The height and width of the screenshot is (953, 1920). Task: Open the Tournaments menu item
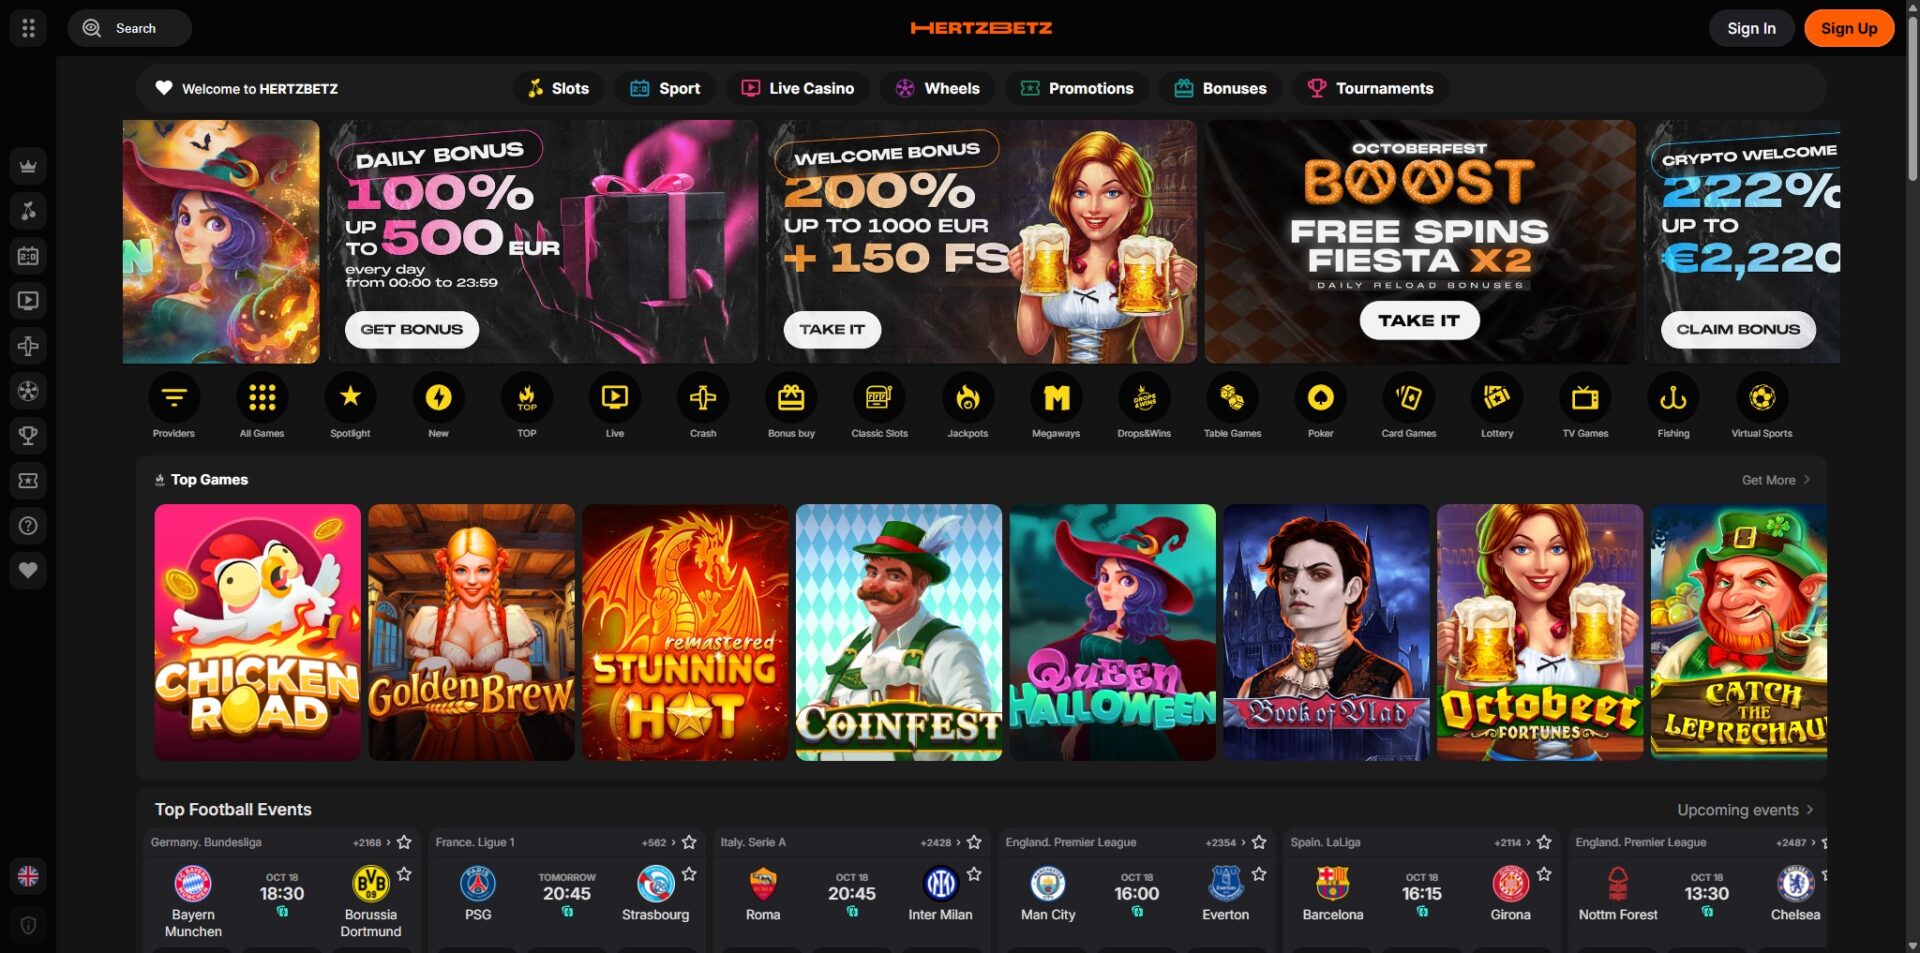point(1370,88)
